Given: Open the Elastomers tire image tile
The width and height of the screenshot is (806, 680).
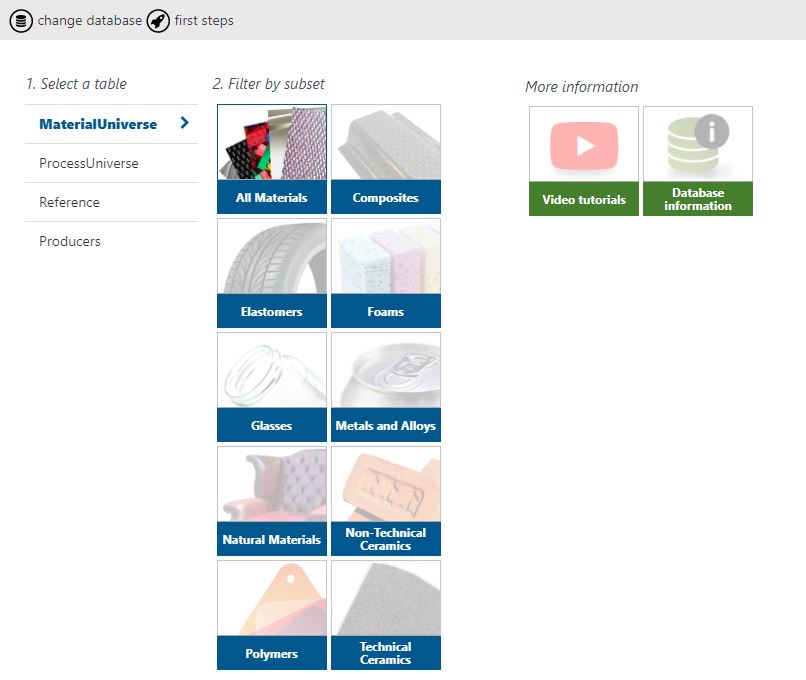Looking at the screenshot, I should coord(272,256).
